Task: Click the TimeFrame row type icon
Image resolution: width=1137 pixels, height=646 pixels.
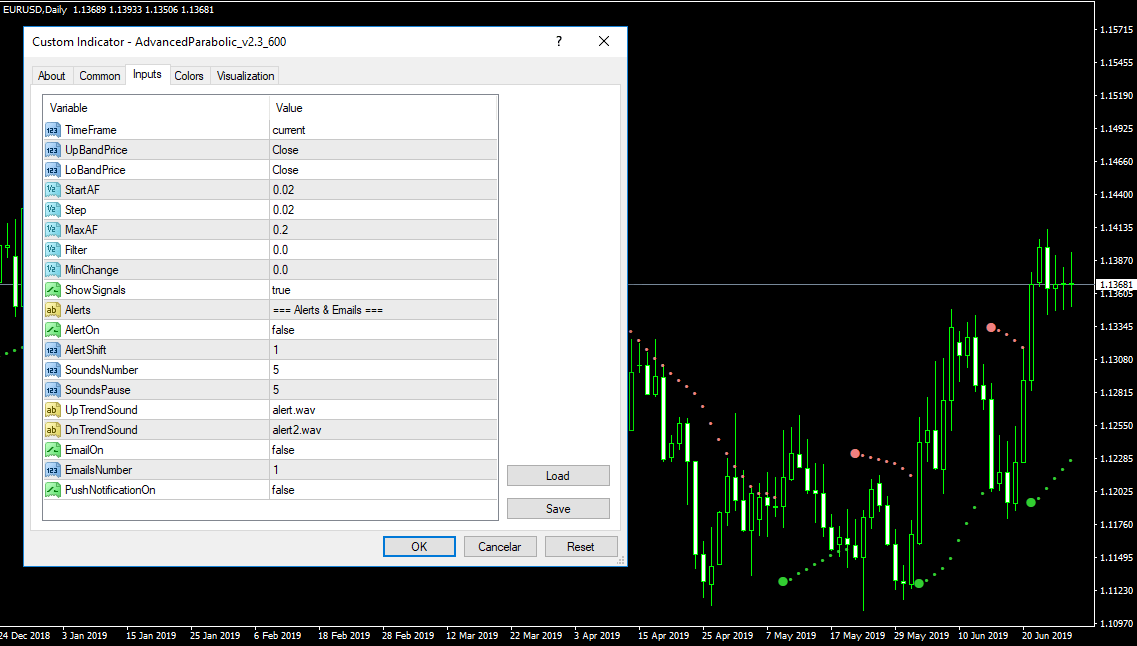Action: (x=52, y=130)
